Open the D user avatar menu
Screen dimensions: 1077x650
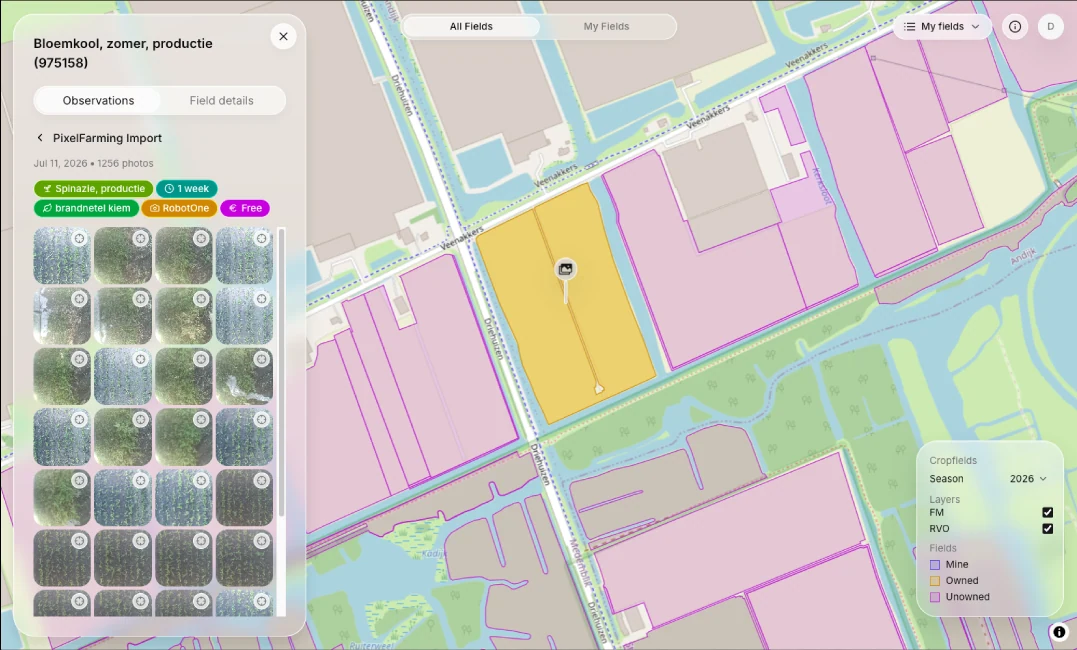[1050, 27]
